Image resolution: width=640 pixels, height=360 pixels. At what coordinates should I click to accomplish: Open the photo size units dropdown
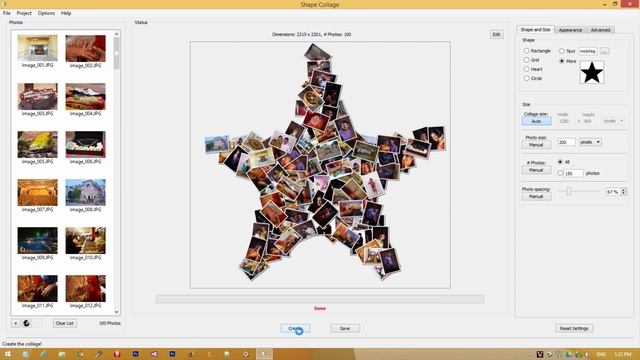pos(590,142)
